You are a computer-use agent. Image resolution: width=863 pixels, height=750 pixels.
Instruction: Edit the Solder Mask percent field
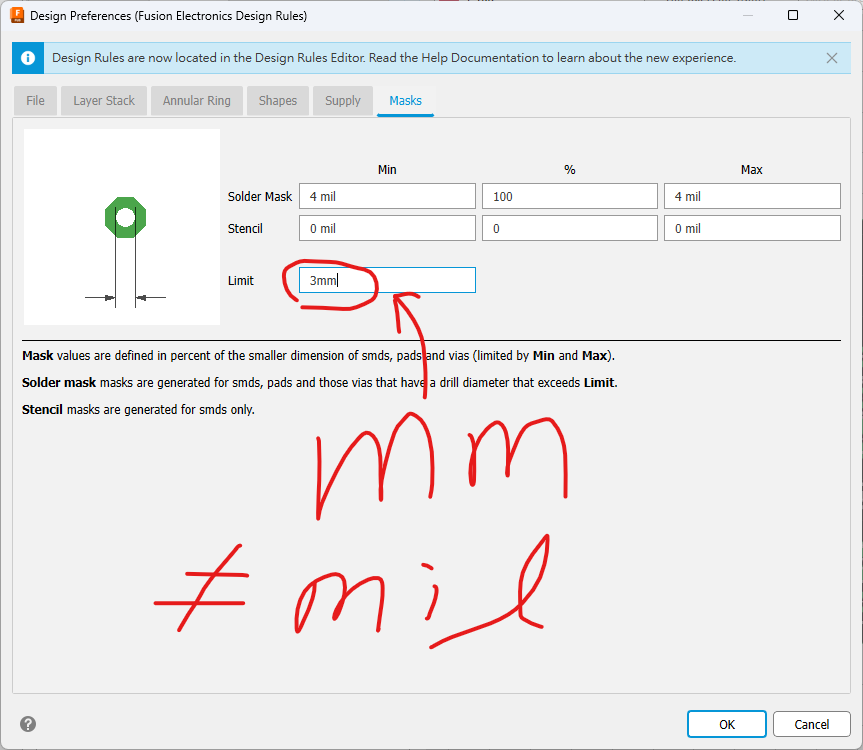tap(569, 197)
